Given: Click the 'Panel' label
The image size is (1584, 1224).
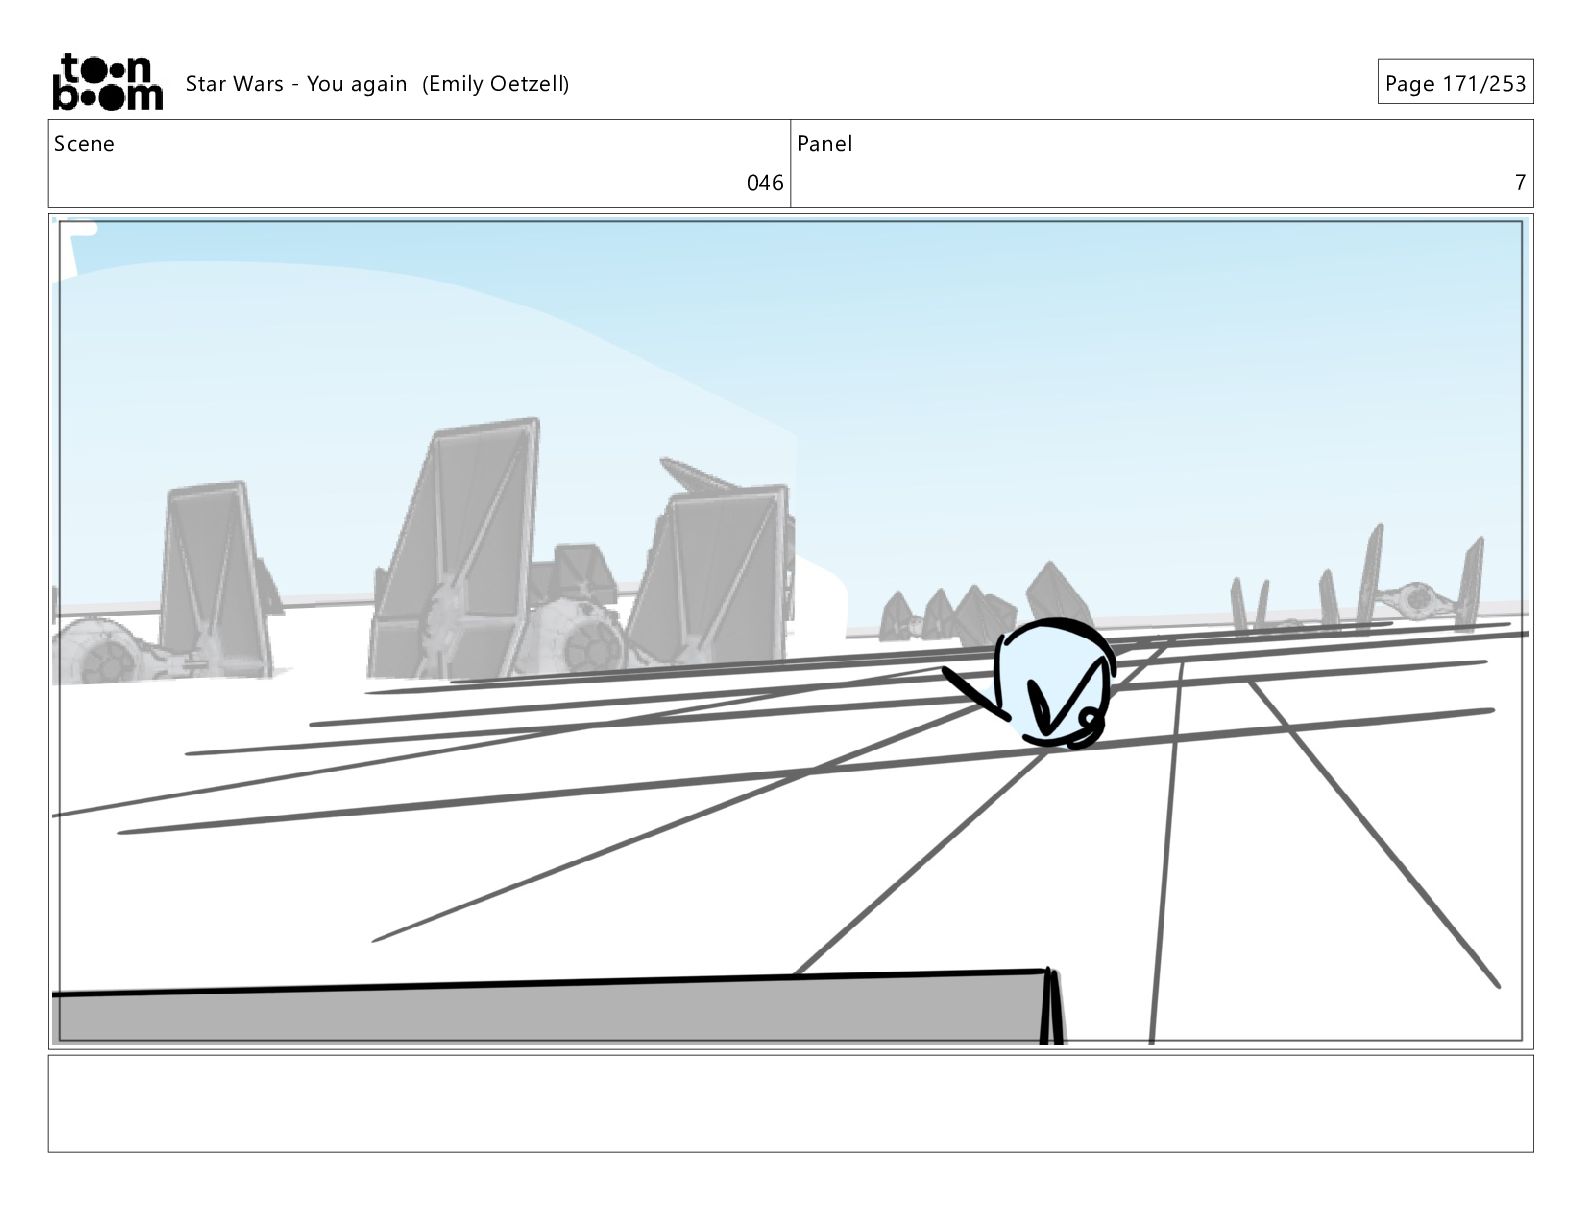Looking at the screenshot, I should point(825,144).
